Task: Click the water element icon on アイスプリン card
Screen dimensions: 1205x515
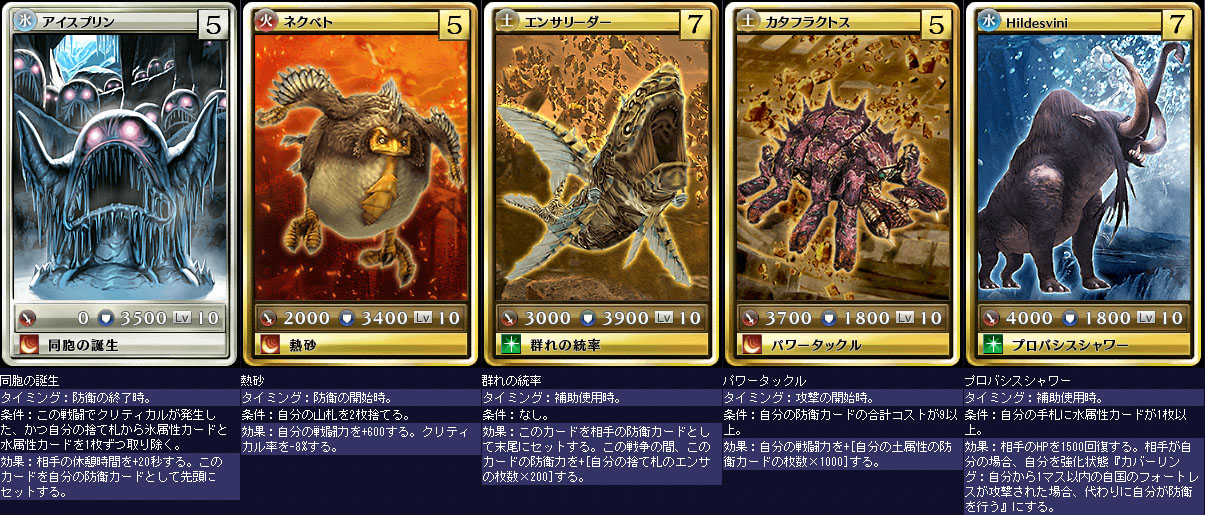Action: point(27,21)
